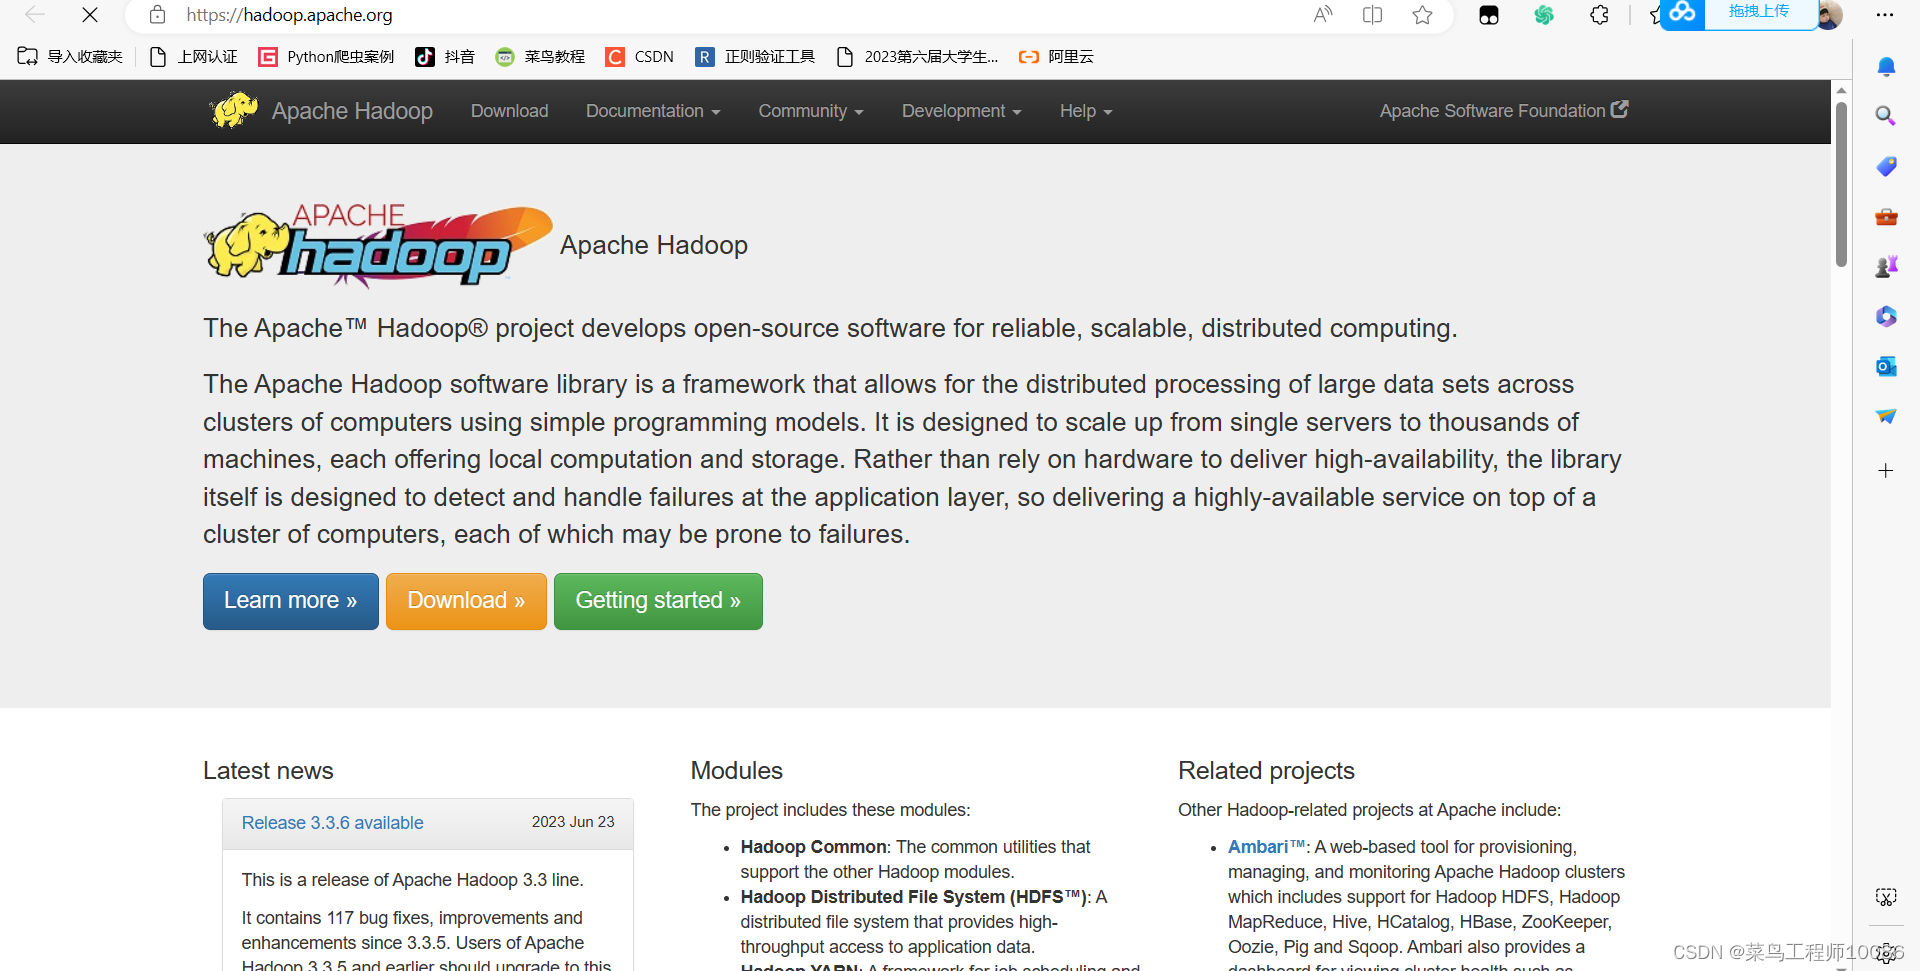Open 导入收藏夹 bookmark item
Image resolution: width=1920 pixels, height=971 pixels.
[x=70, y=57]
